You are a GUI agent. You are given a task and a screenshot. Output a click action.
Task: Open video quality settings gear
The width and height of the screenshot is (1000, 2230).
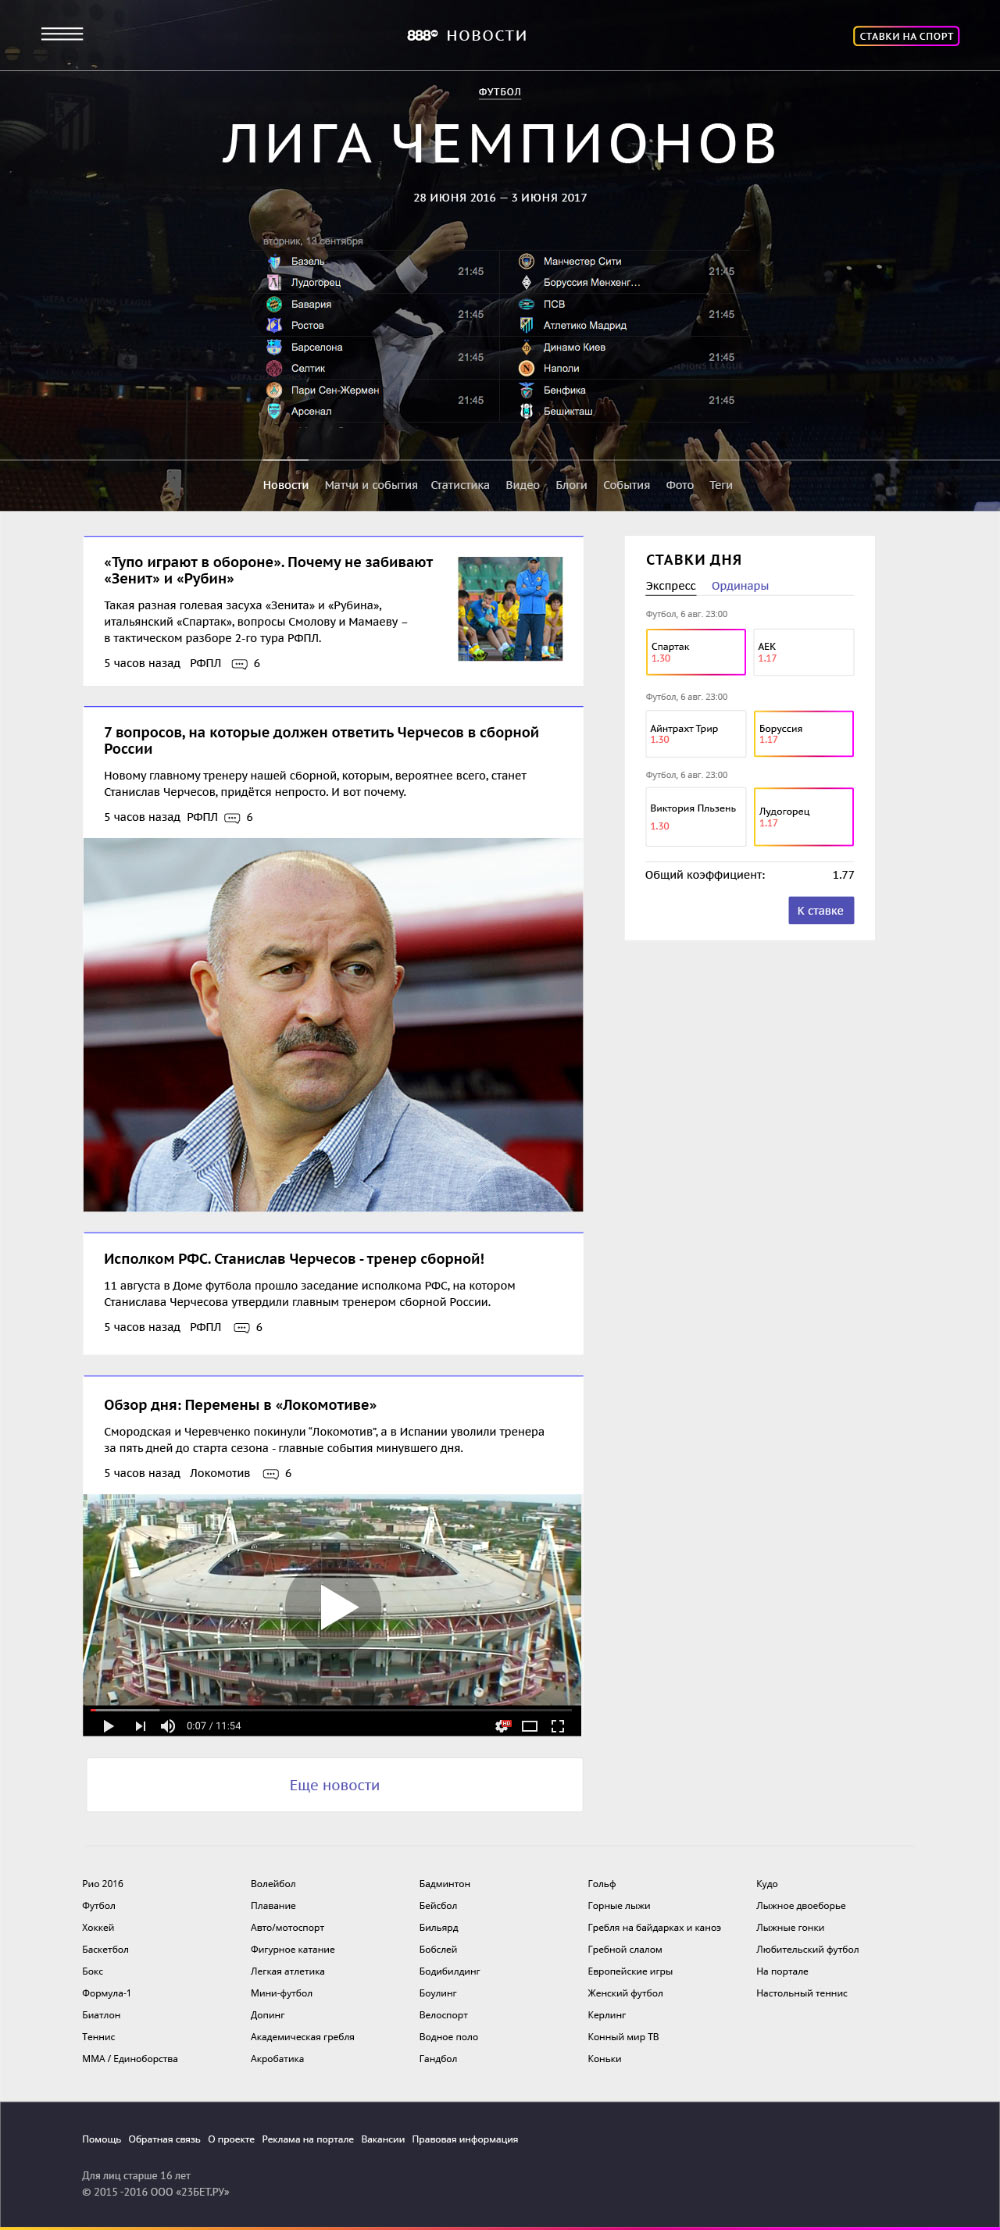(x=502, y=1725)
